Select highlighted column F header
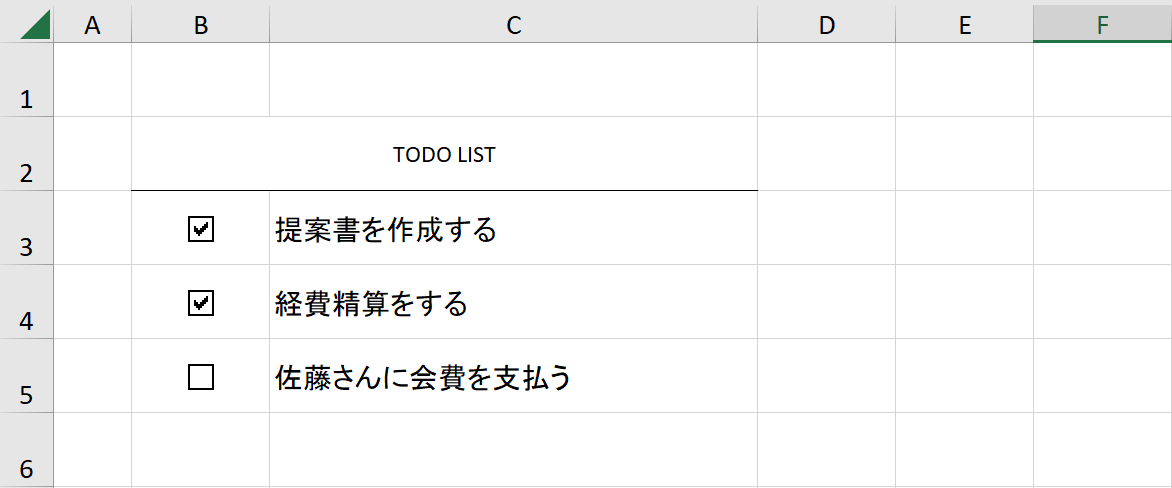The image size is (1172, 488). (1102, 25)
